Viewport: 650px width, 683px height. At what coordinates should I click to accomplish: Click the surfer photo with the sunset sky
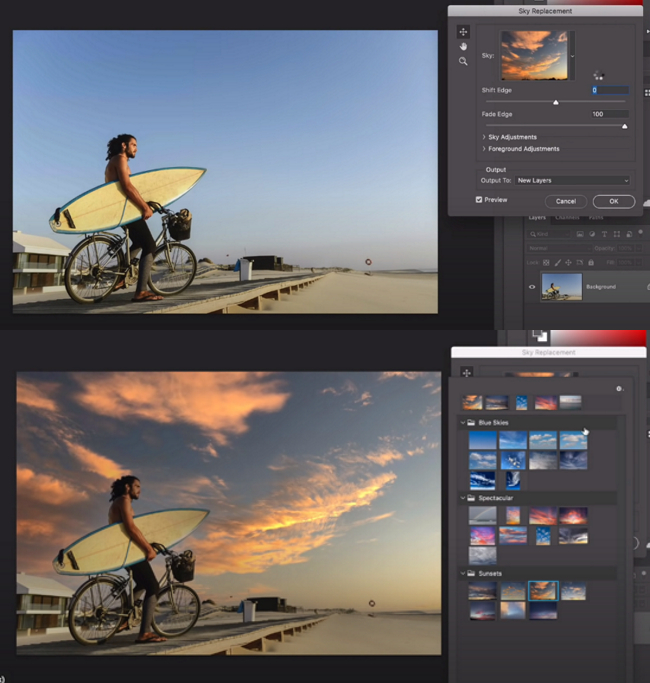[229, 513]
